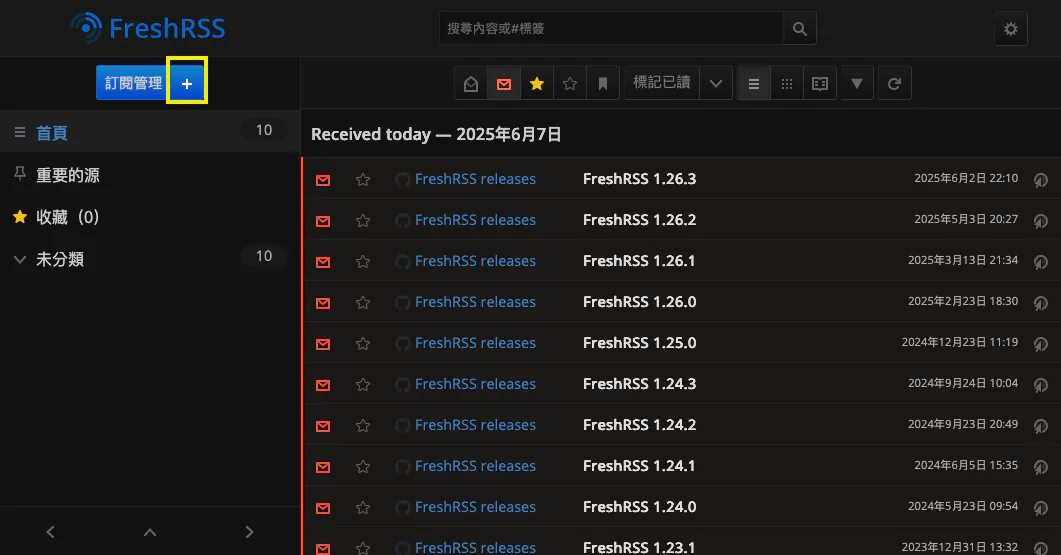Collapse the 未分類 category chevron
Screen dimensions: 1061x555
click(x=20, y=259)
